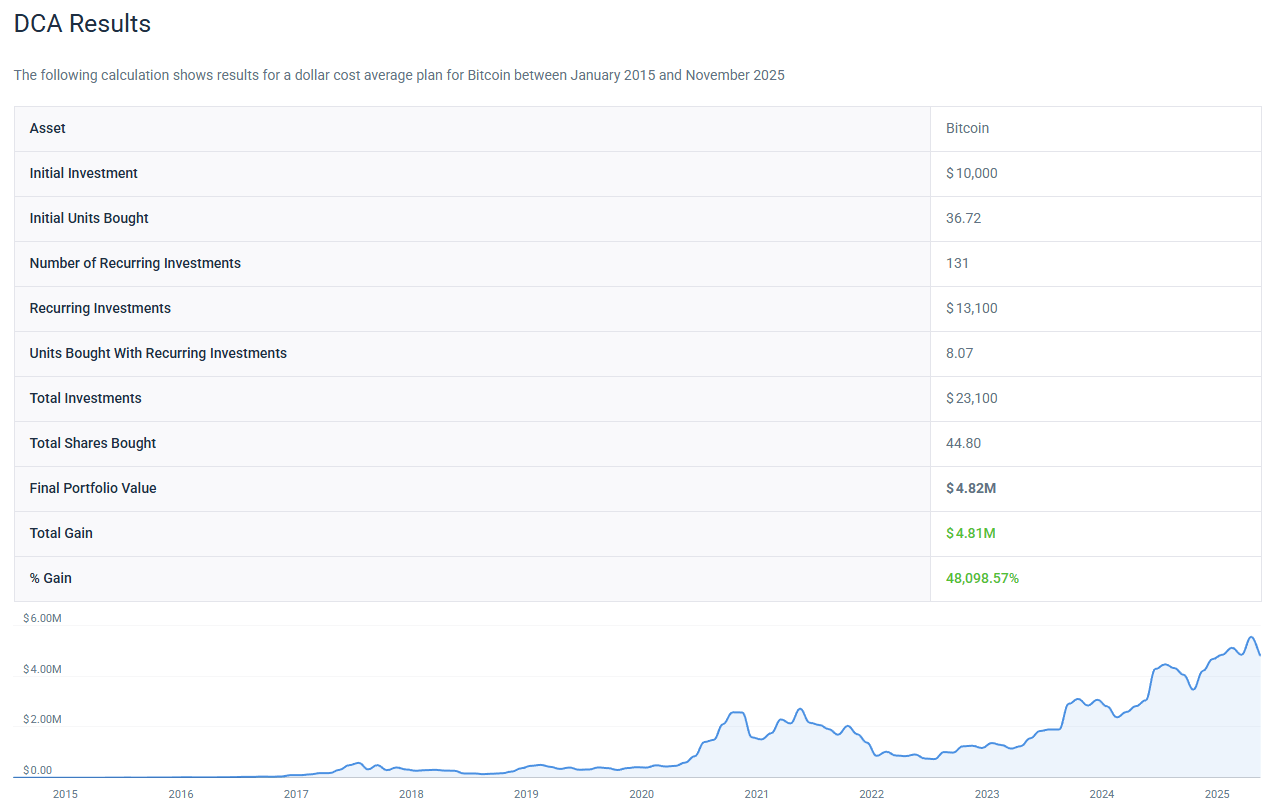Screen dimensions: 1280x810
Task: Click the recurring investments amount $13,100
Action: tap(972, 308)
